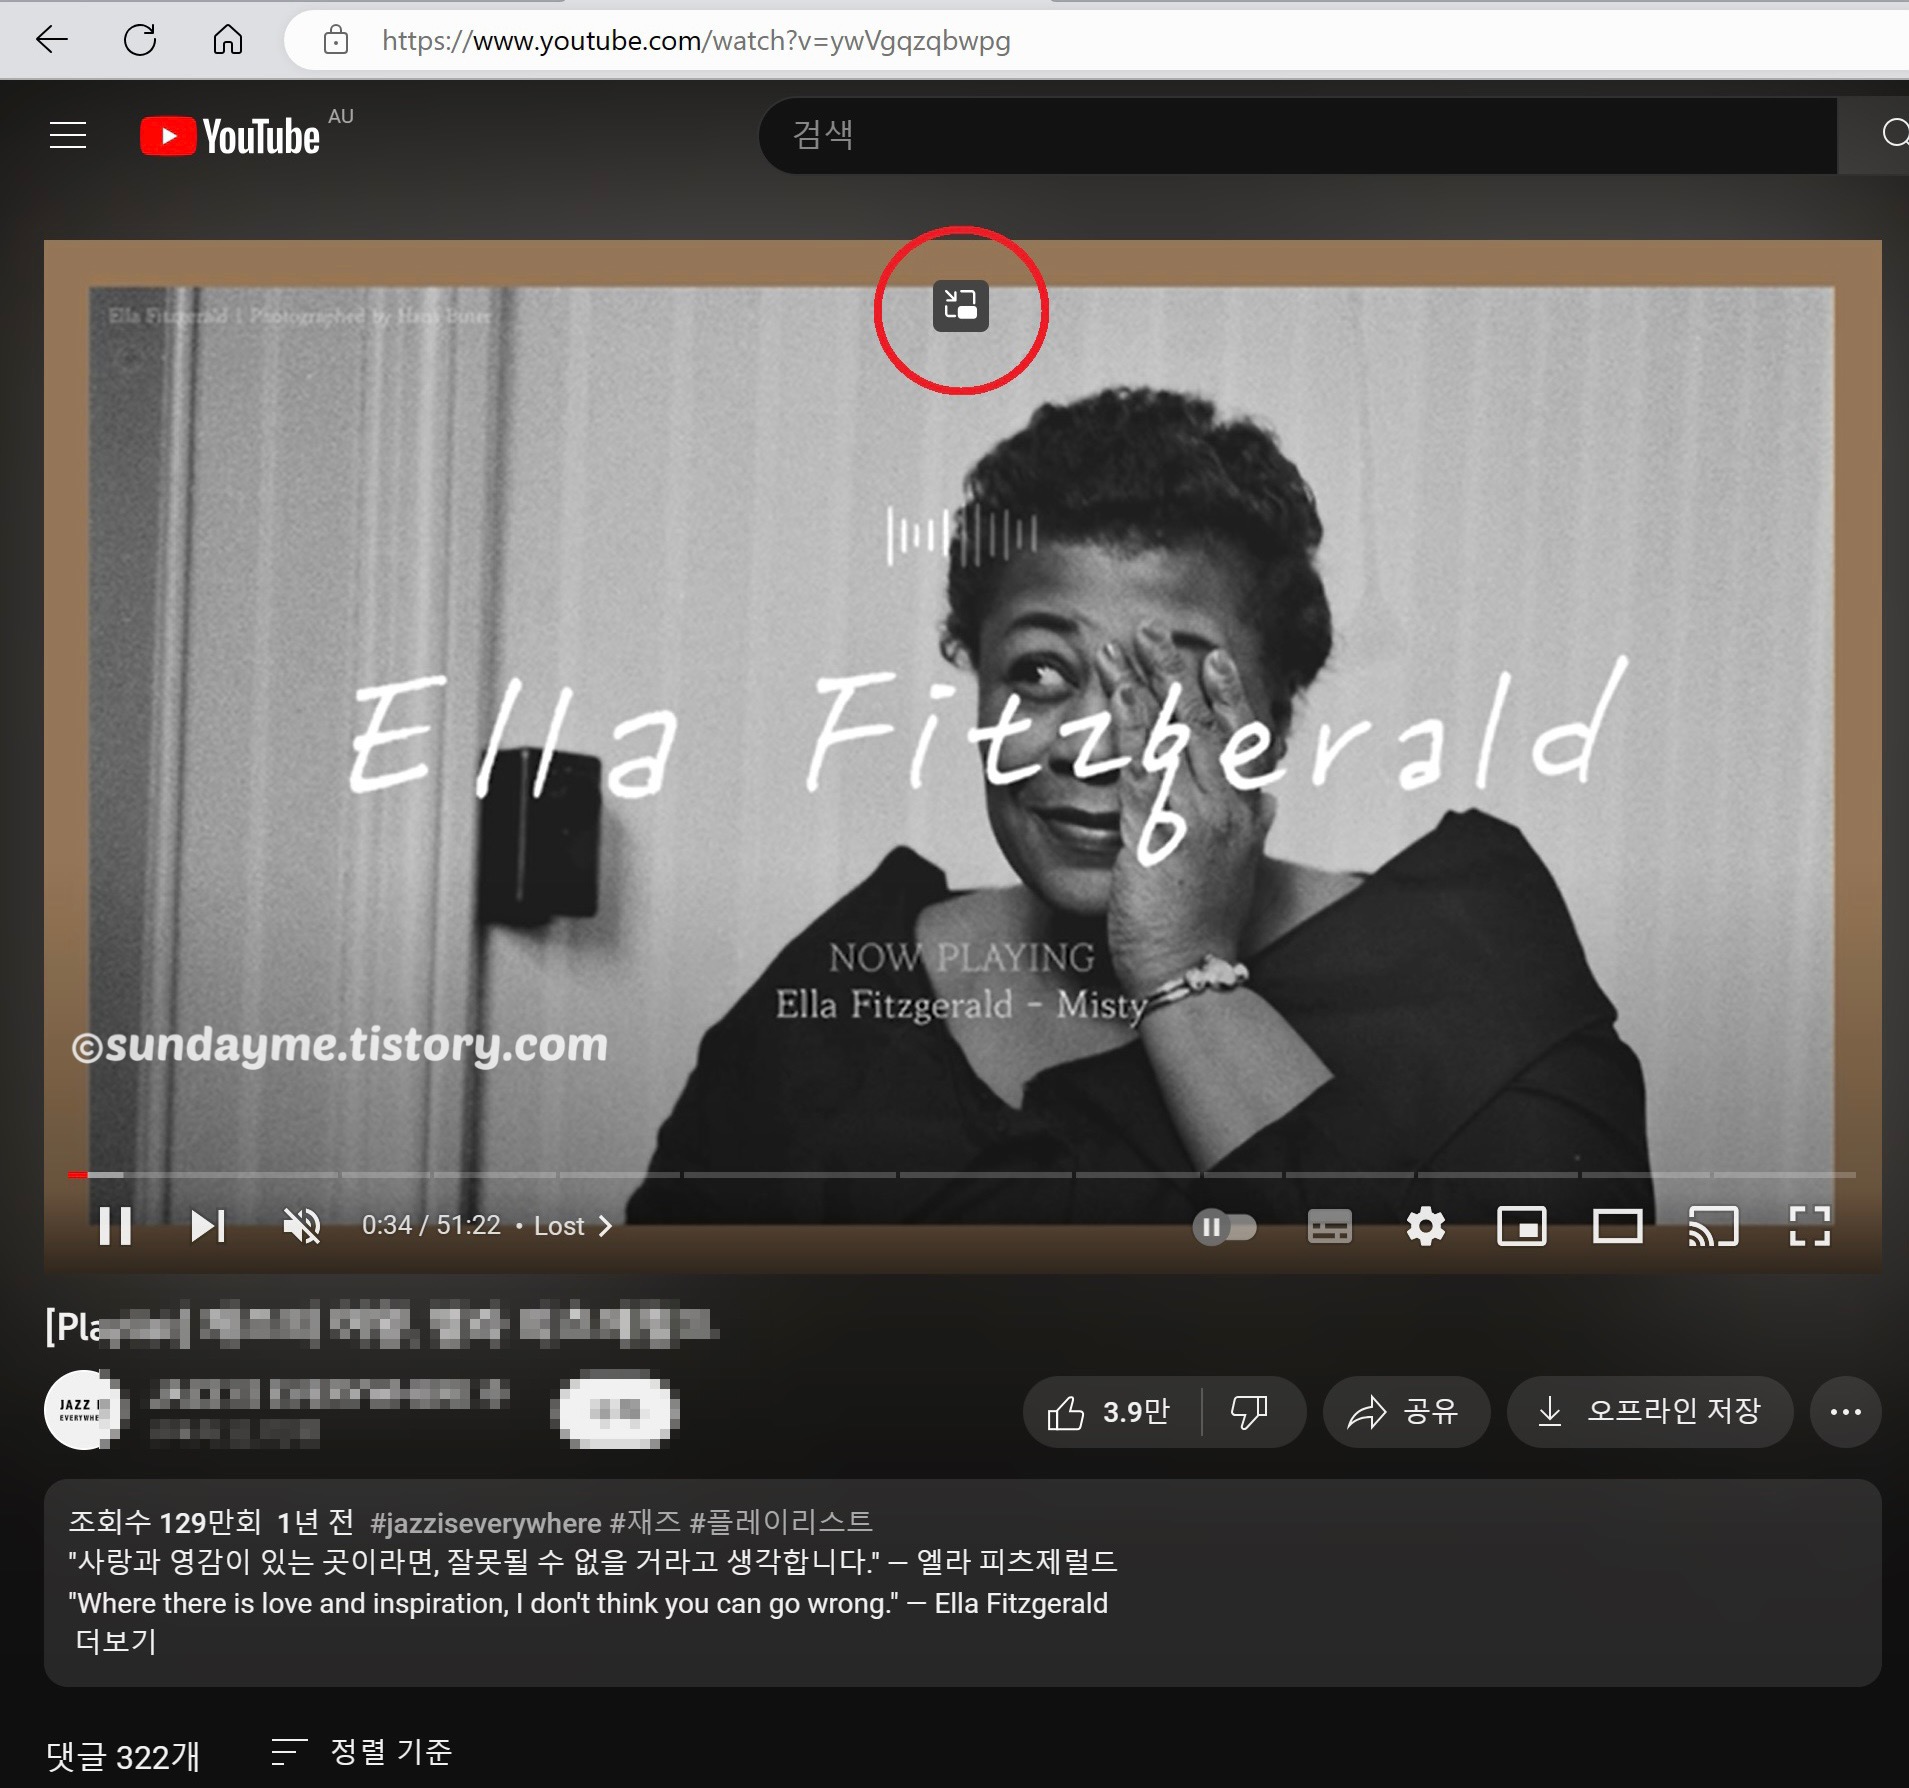1909x1788 pixels.
Task: Click the 댓글 322개 comments count
Action: [123, 1757]
